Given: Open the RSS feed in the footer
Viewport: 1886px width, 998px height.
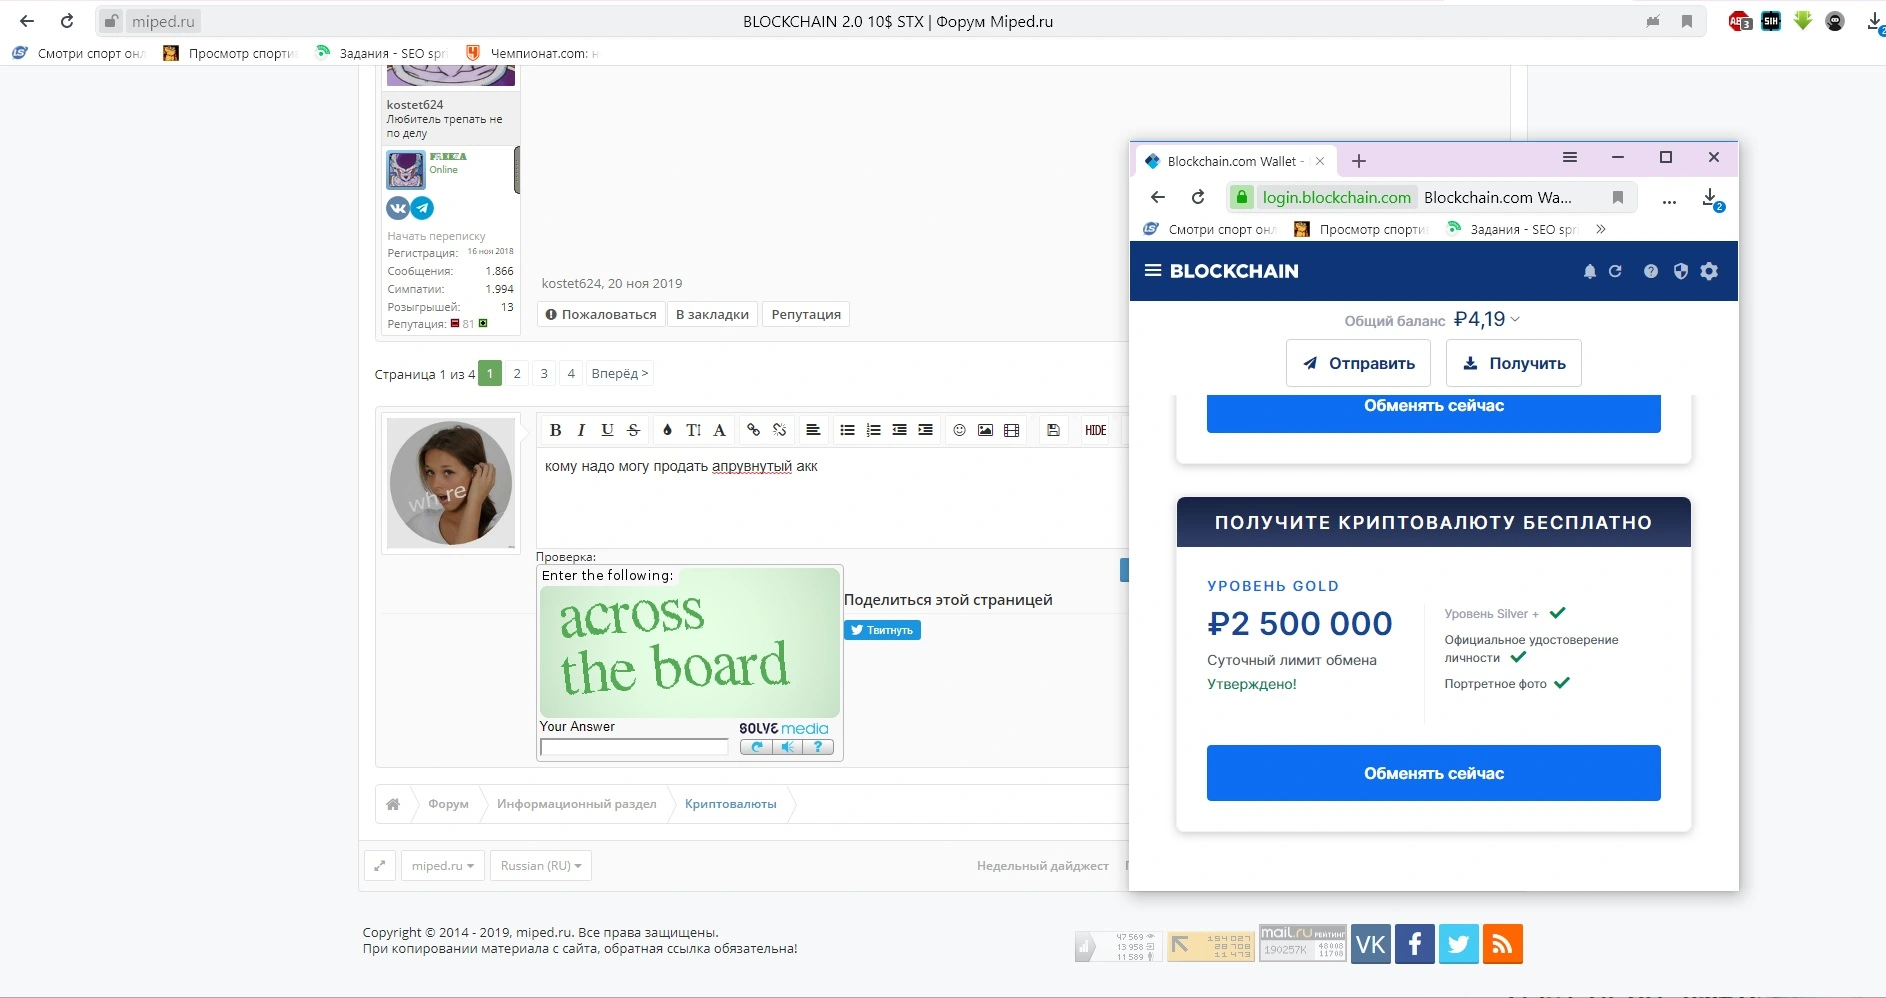Looking at the screenshot, I should pos(1503,944).
